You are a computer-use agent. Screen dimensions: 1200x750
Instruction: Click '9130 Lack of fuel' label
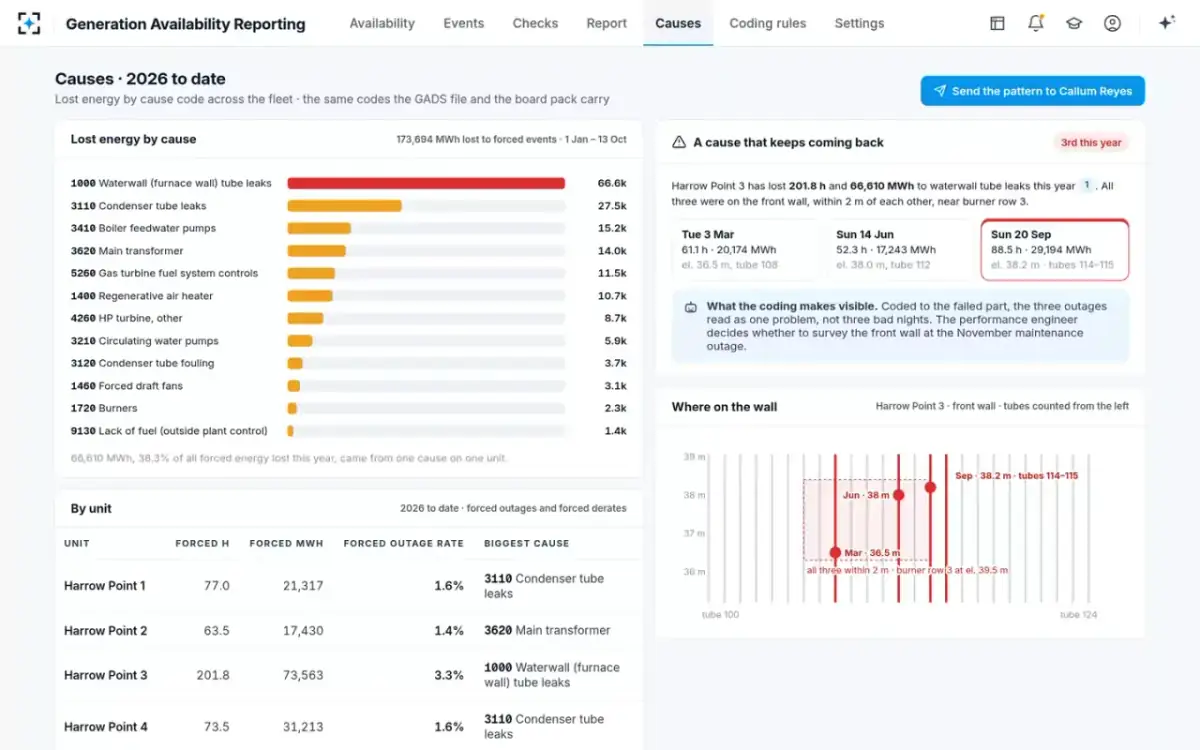tap(169, 431)
